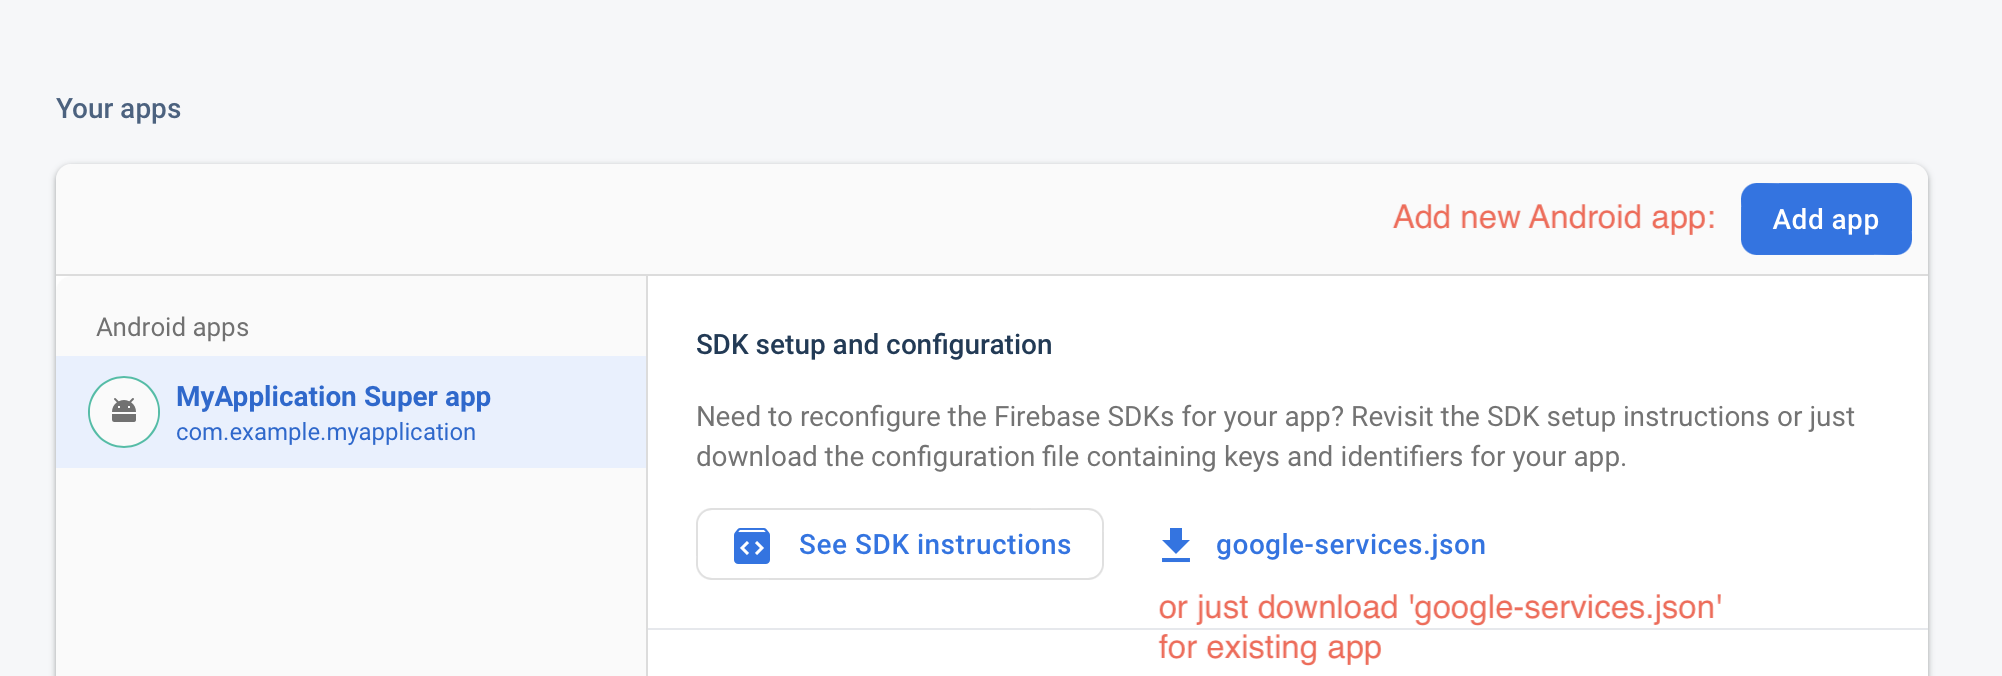Click the red 'for existing app' note
Screen dimensions: 2002x676
tap(1270, 648)
